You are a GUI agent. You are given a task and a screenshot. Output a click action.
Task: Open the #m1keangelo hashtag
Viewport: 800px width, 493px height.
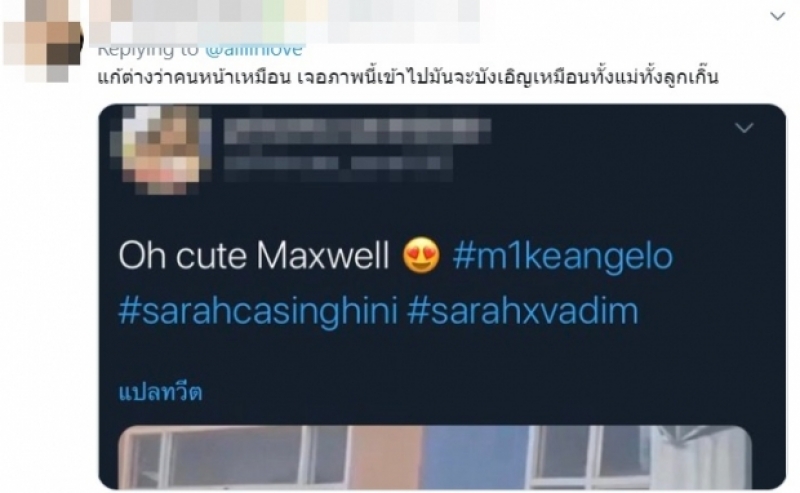click(563, 256)
